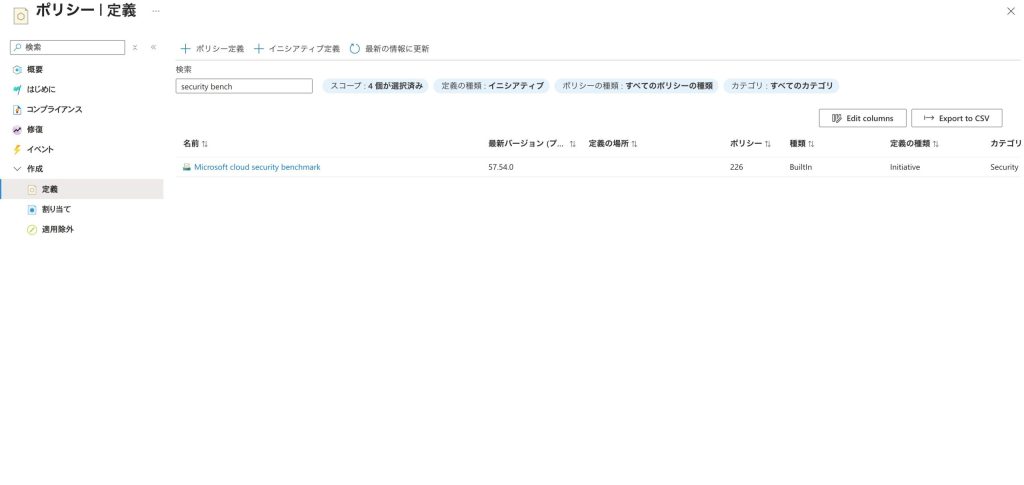
Task: Open the スコープ scope filter
Action: coord(376,86)
